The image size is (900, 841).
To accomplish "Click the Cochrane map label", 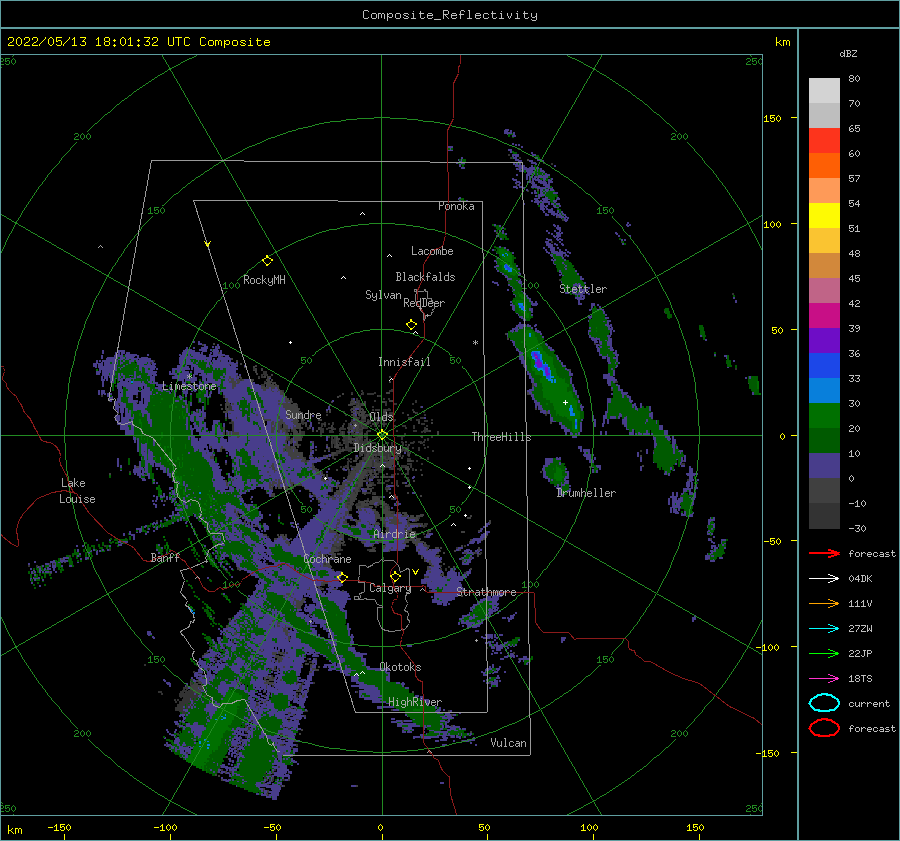I will (x=327, y=559).
